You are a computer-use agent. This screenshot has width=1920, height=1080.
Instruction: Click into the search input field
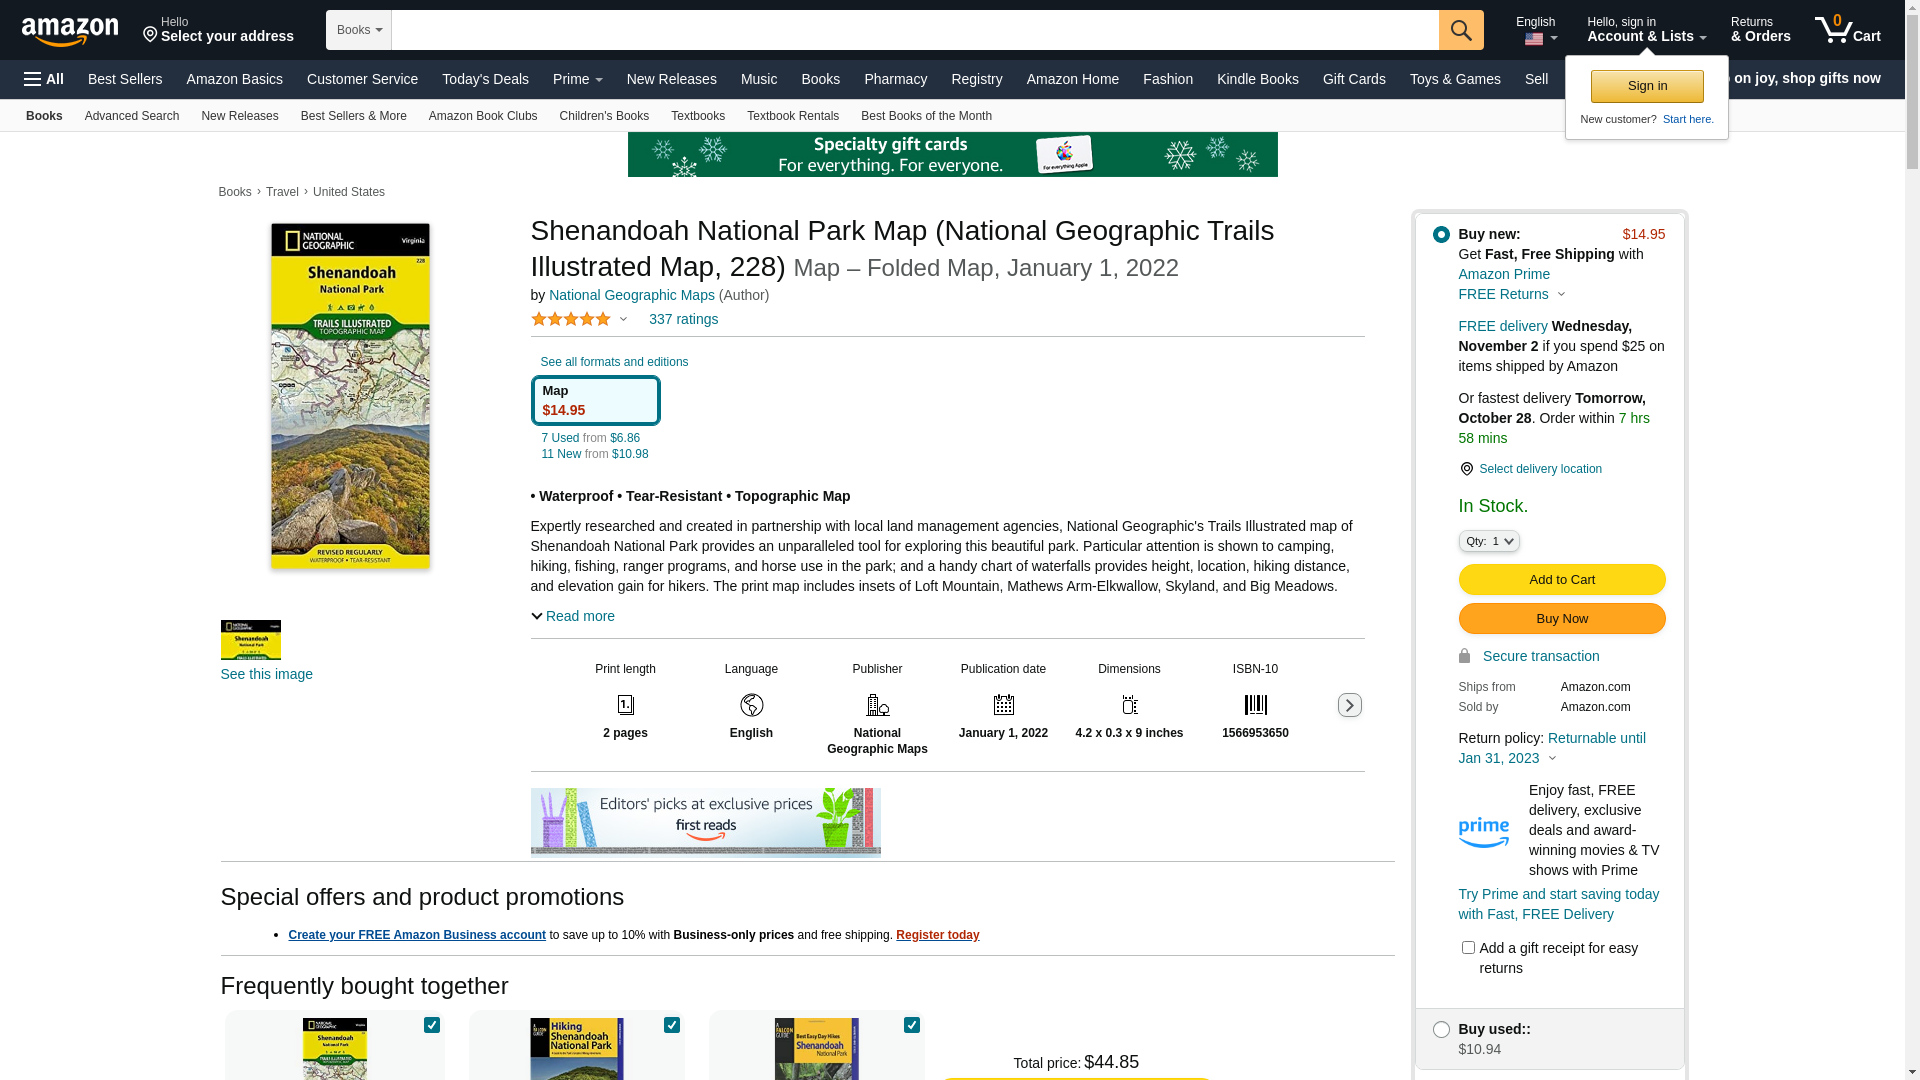[x=914, y=30]
